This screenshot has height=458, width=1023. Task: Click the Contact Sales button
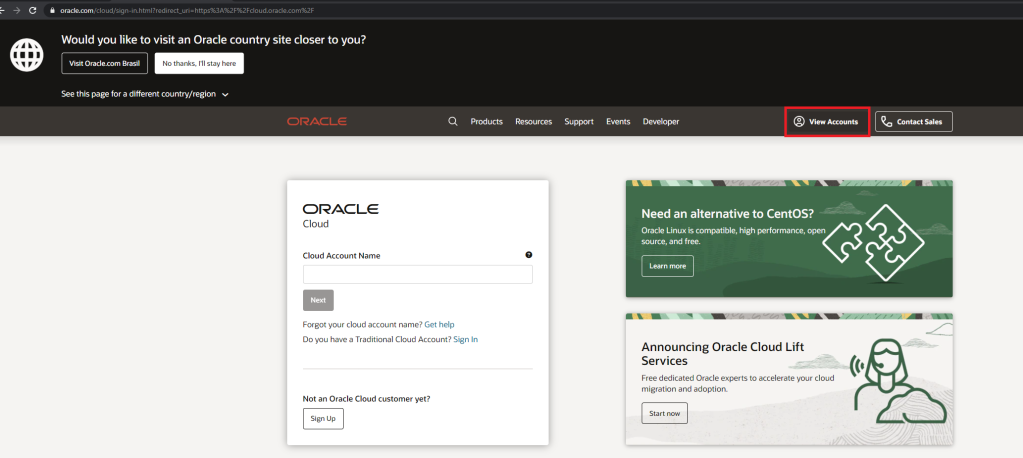coord(913,122)
